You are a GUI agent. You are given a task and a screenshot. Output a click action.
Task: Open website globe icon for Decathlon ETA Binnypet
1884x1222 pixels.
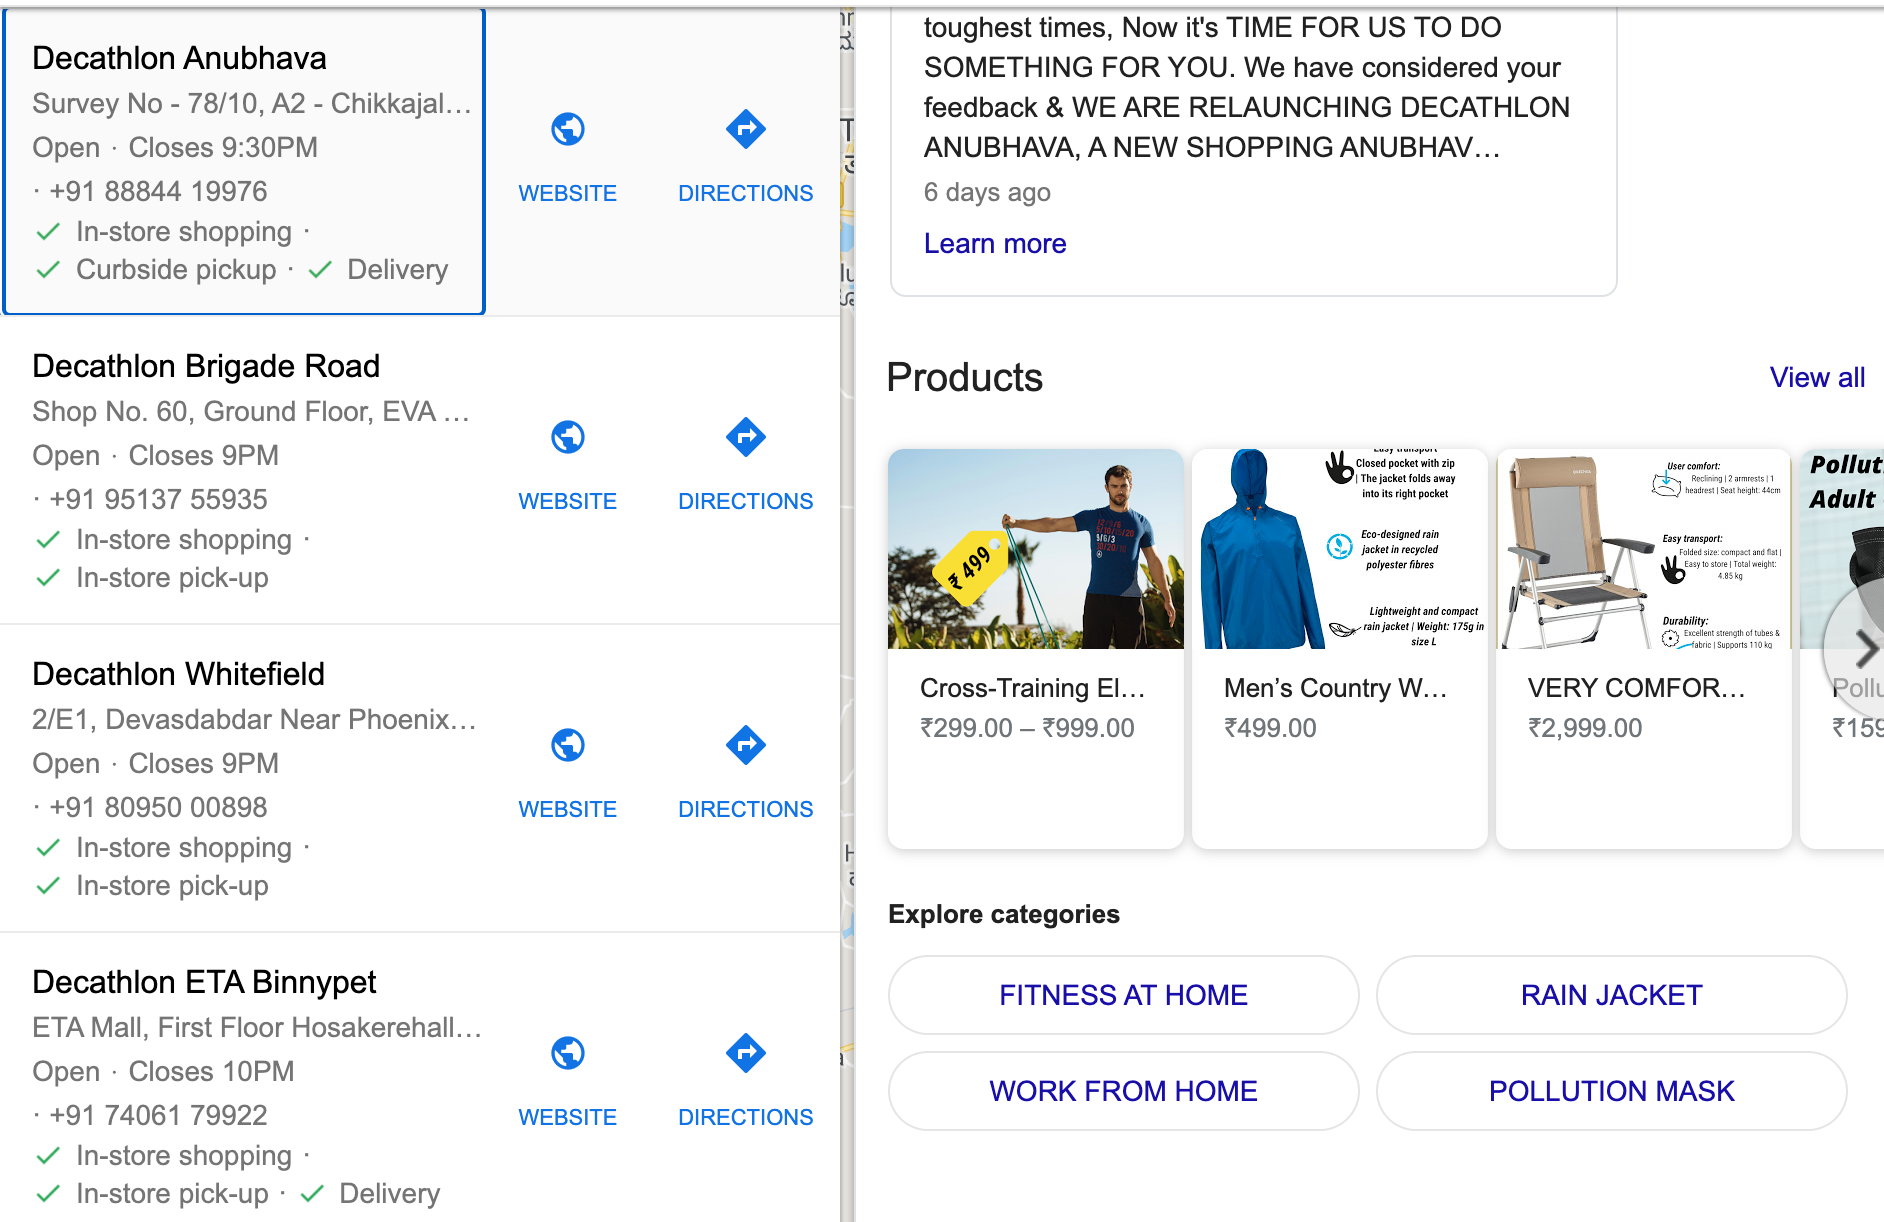coord(567,1053)
